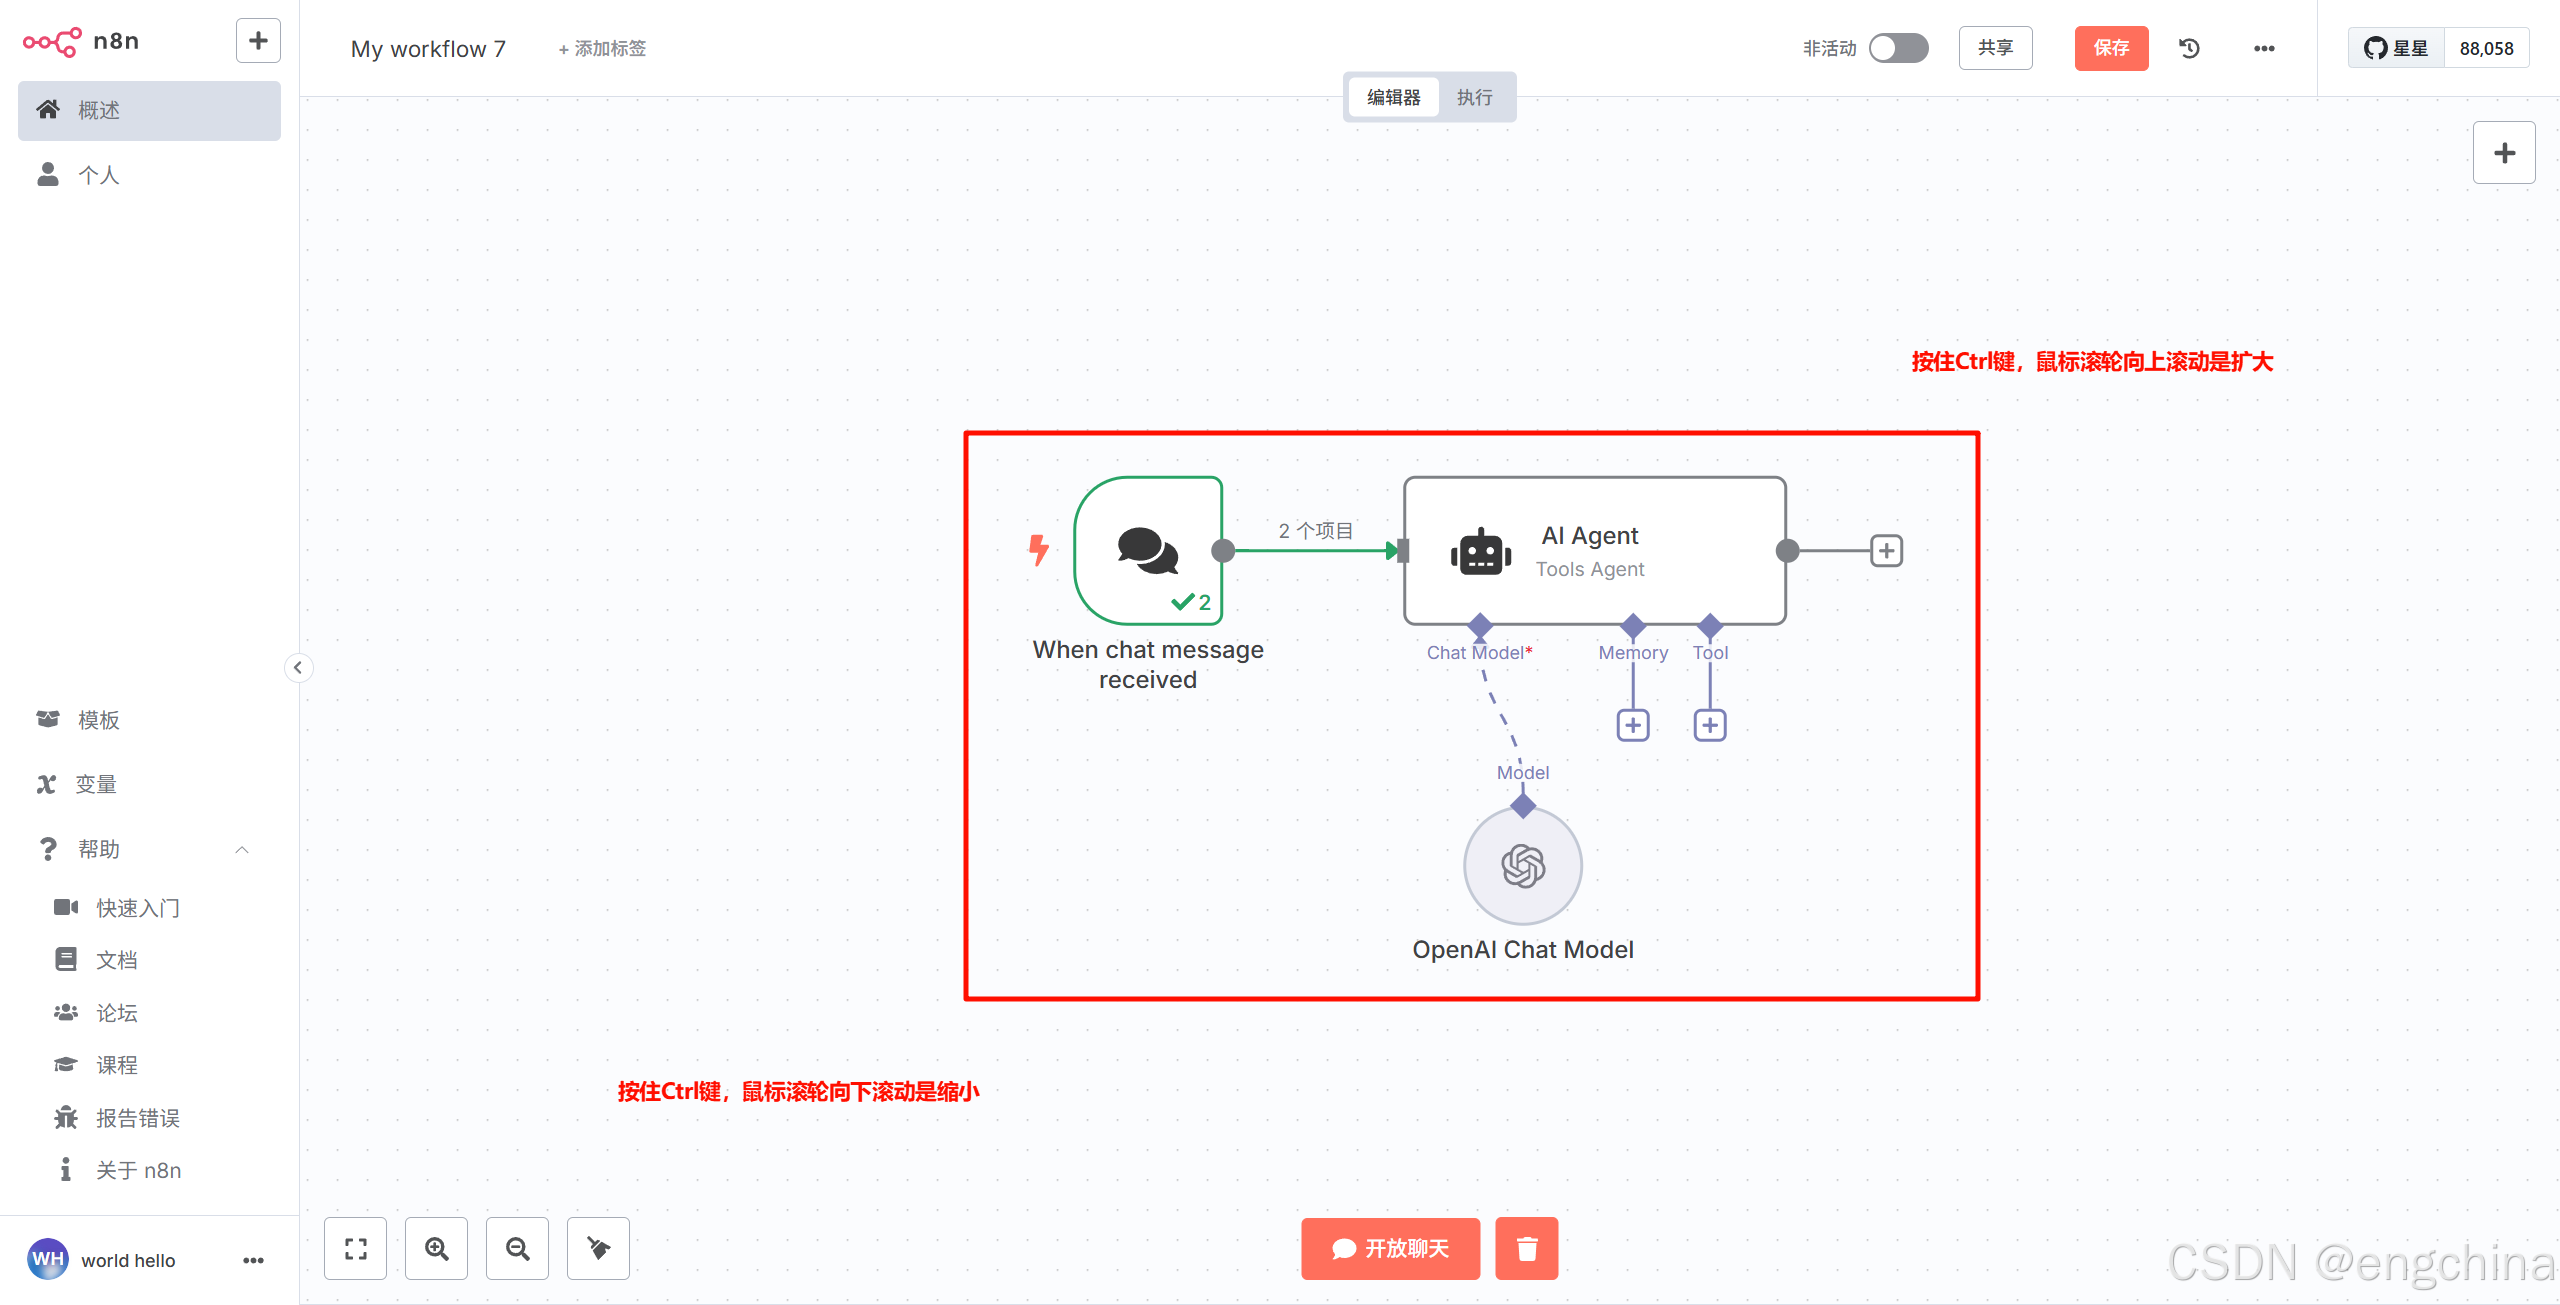Switch to the 执行 executions tab
2560x1305 pixels.
coord(1474,97)
